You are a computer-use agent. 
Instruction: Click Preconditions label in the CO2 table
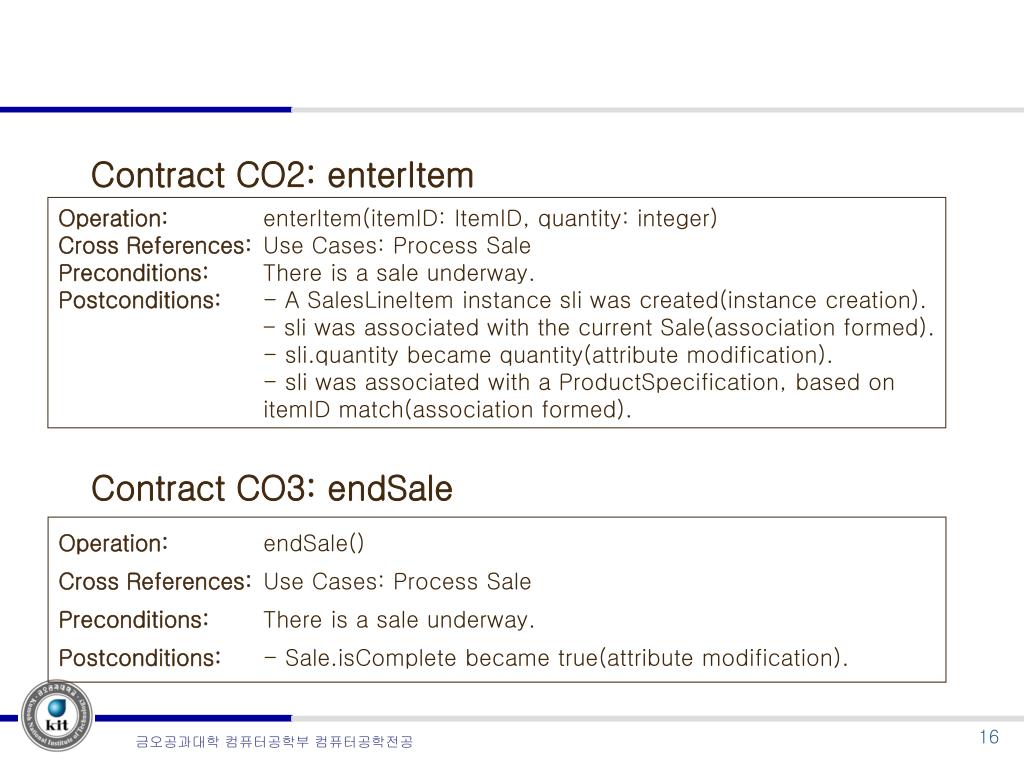point(133,273)
